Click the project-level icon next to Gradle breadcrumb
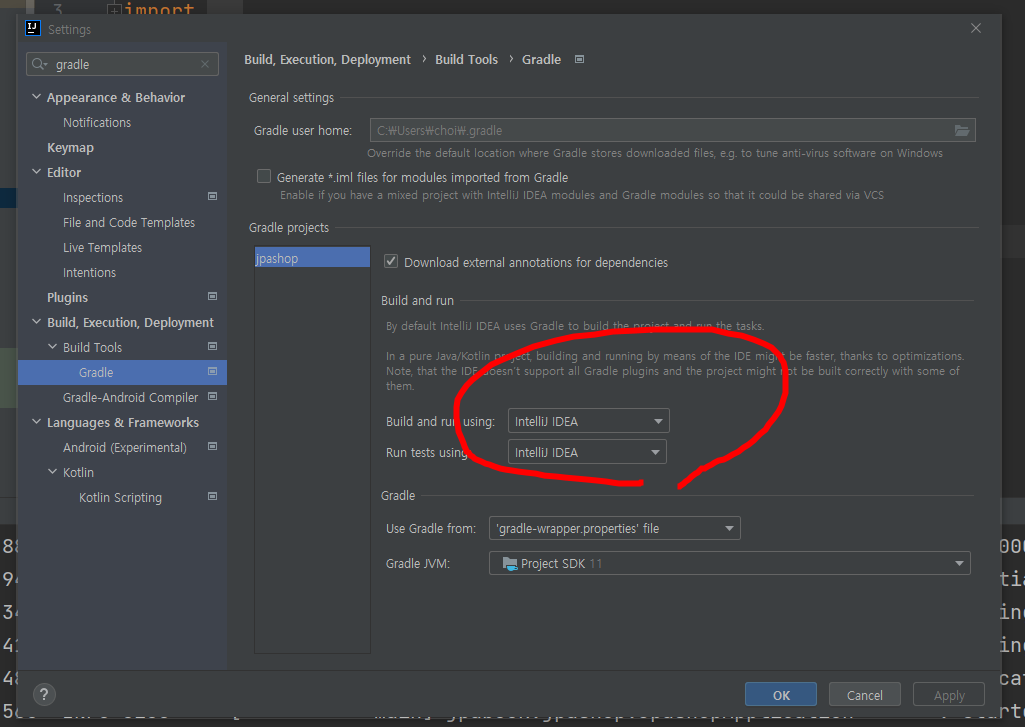 point(579,59)
